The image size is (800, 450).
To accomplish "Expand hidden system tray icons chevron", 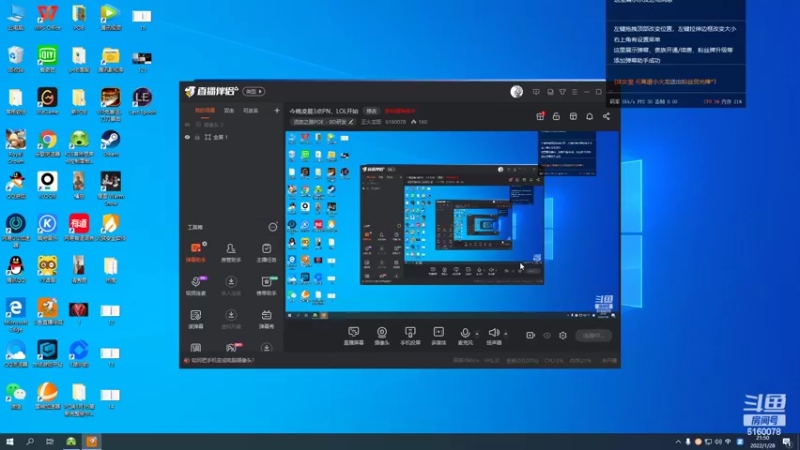I will (678, 442).
